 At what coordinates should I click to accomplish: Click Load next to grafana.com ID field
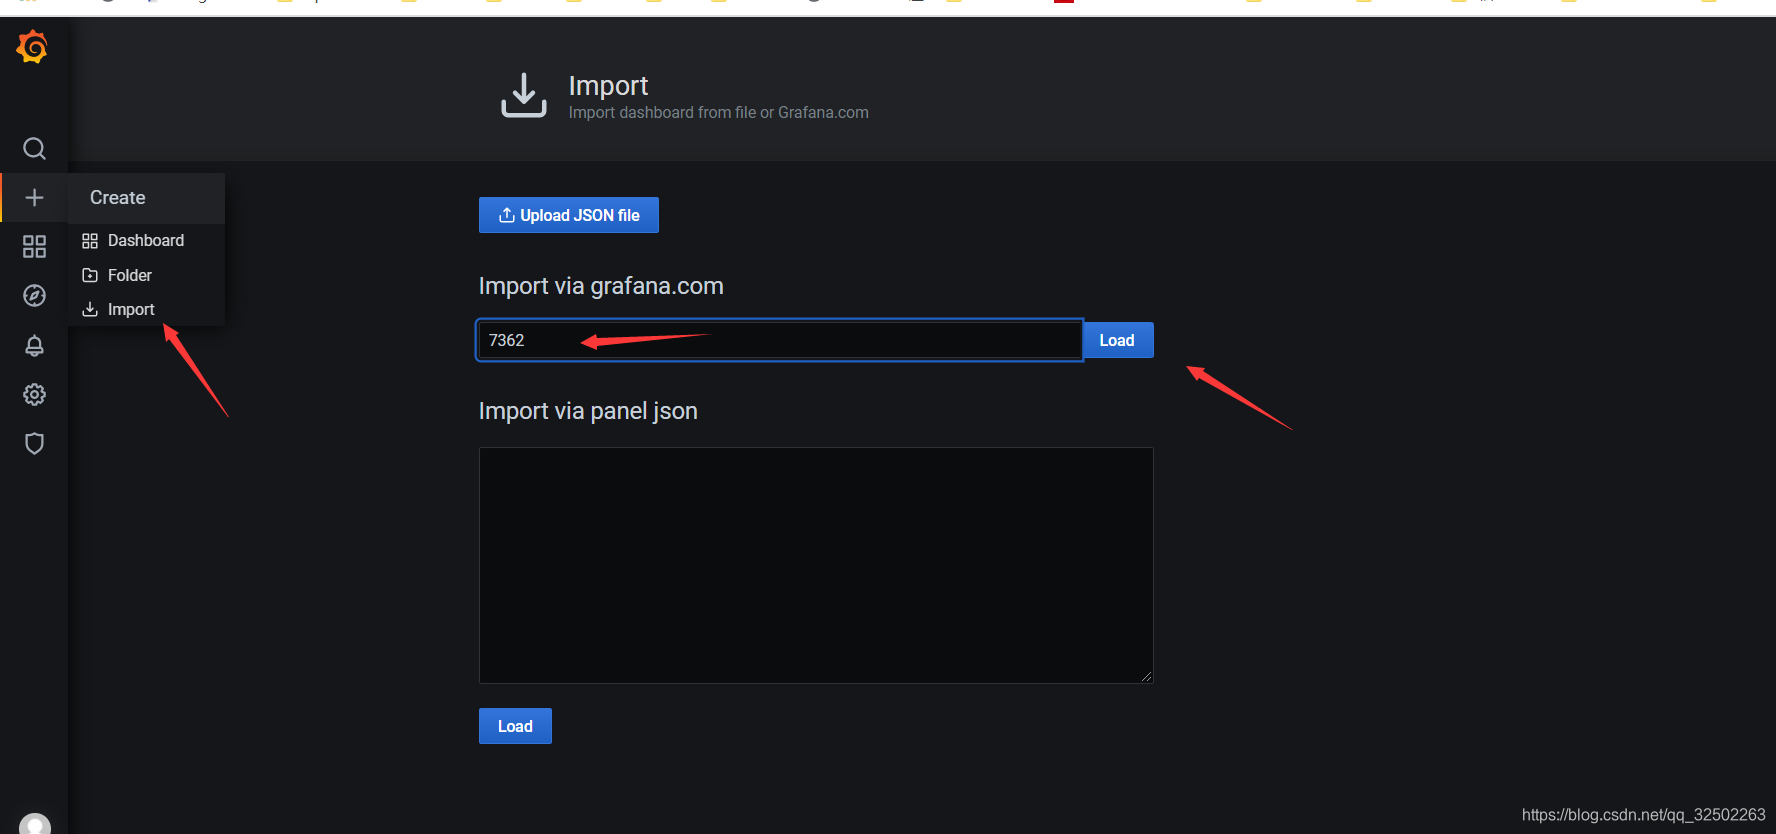point(1118,340)
